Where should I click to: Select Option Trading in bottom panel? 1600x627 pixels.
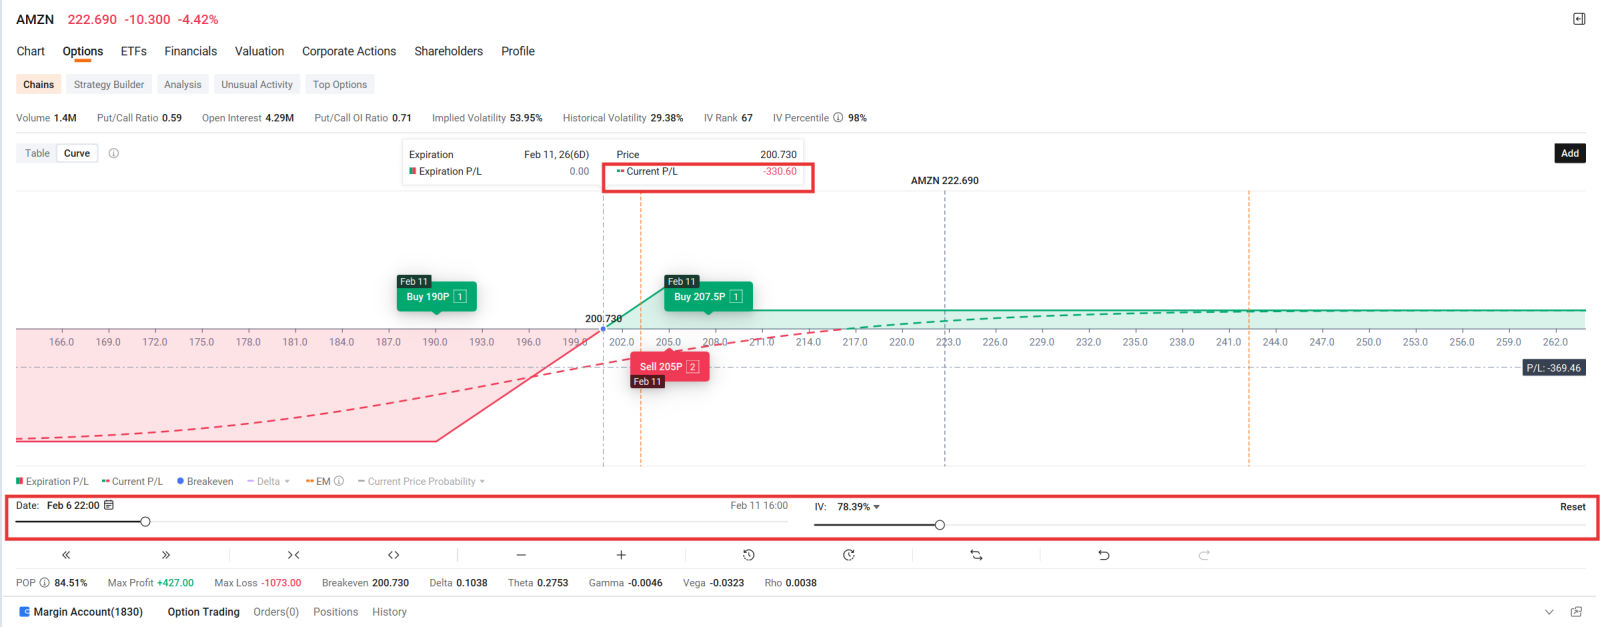click(x=204, y=612)
